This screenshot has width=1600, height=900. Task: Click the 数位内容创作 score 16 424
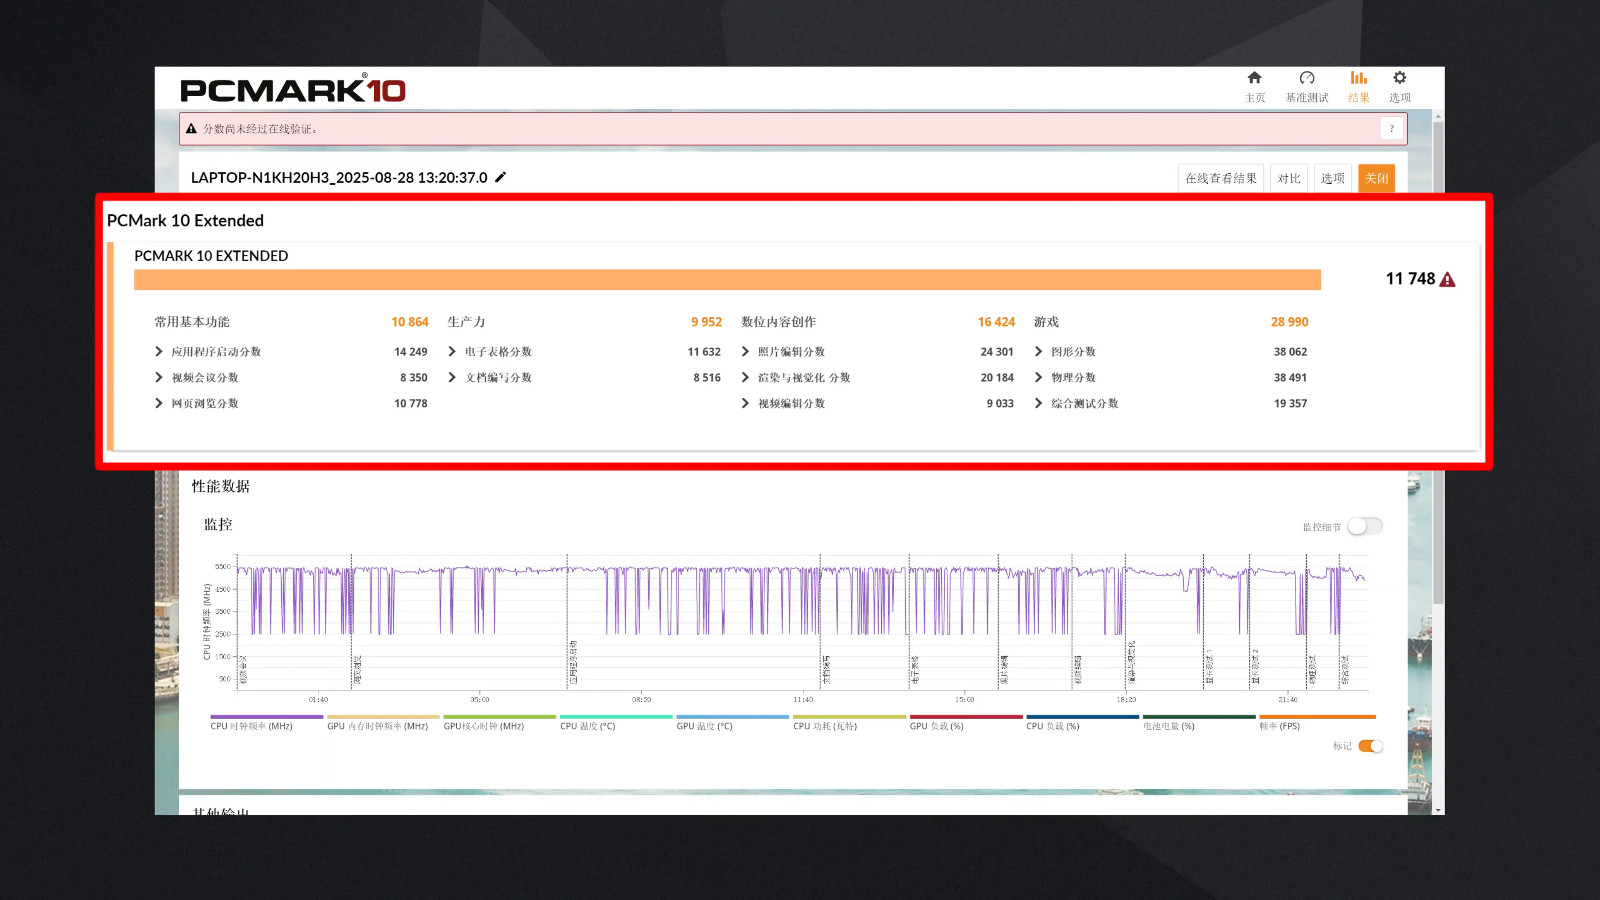[x=996, y=322]
